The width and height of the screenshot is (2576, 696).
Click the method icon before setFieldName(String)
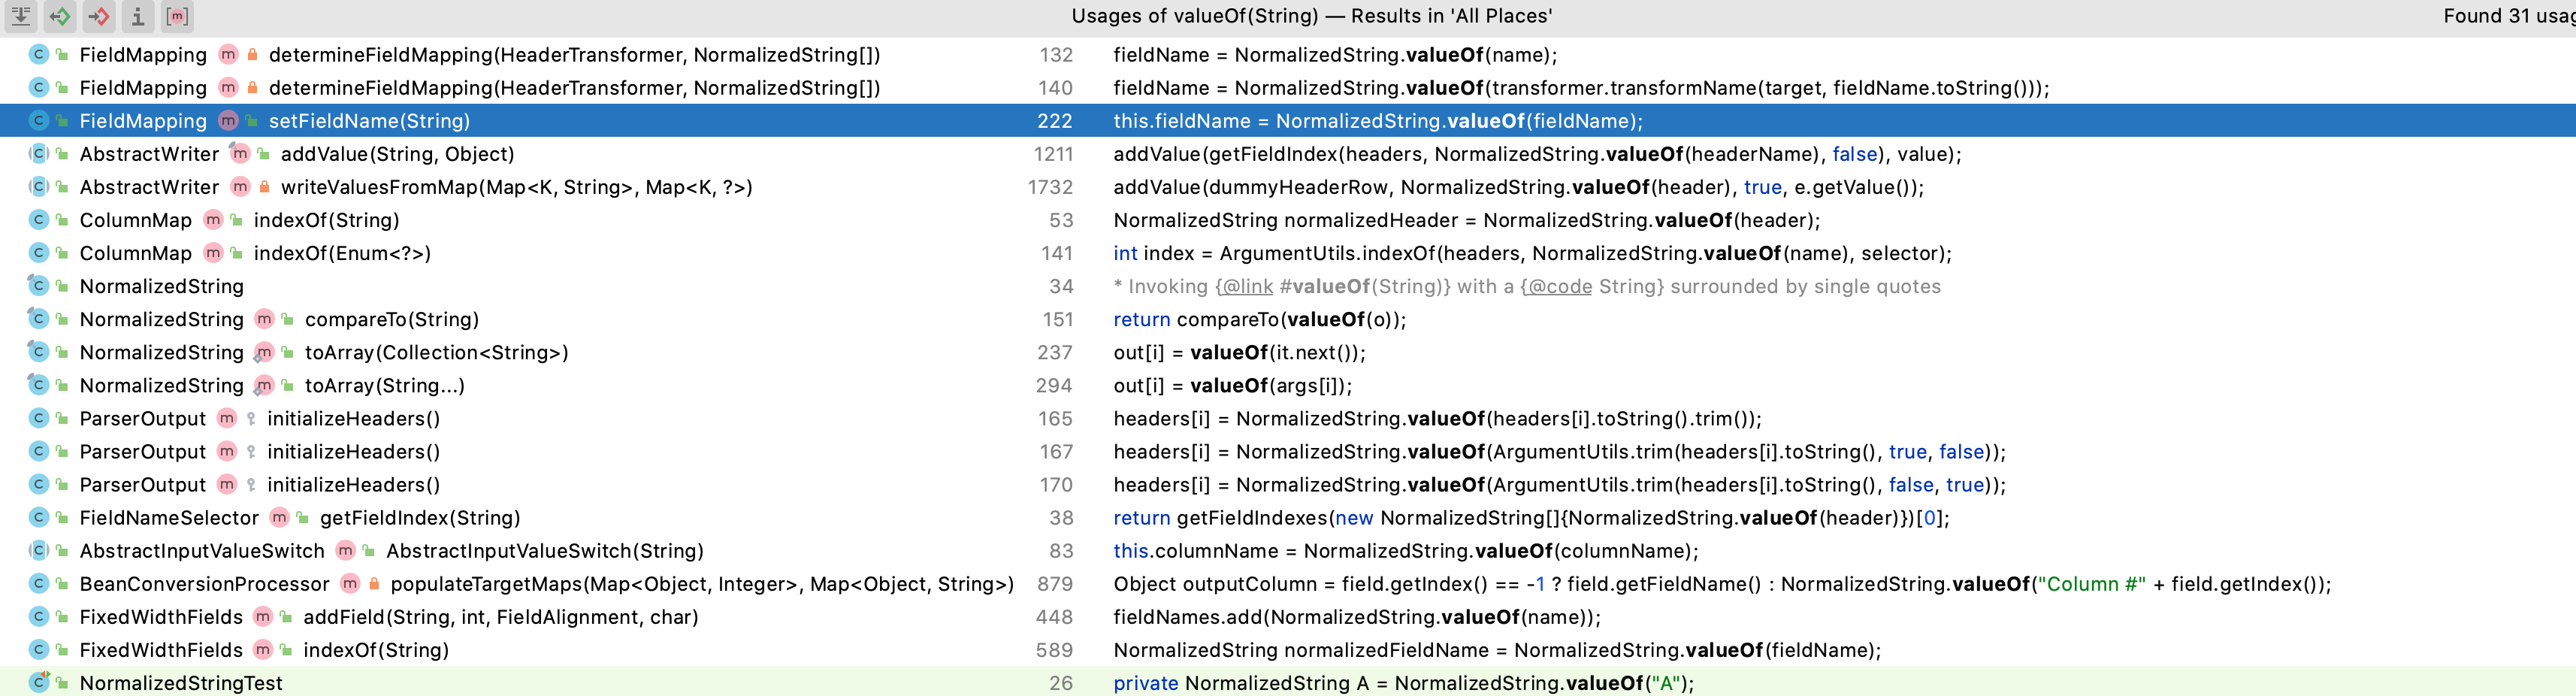click(x=228, y=120)
